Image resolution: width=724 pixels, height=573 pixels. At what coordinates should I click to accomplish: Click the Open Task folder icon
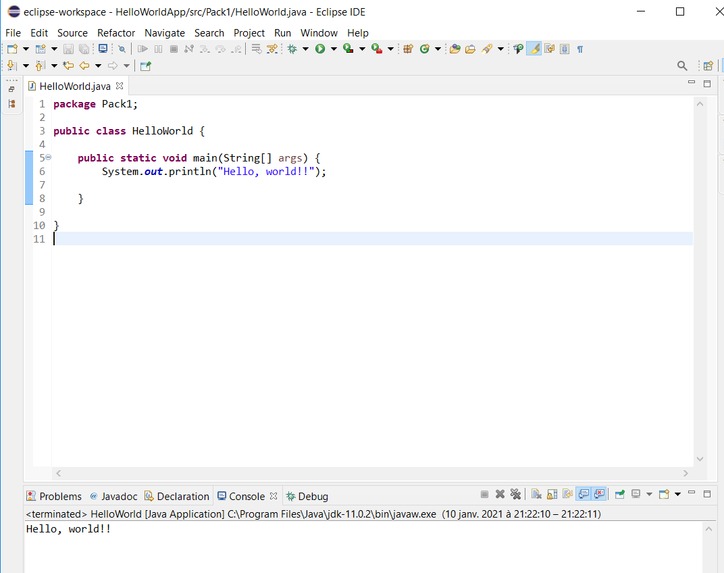pos(470,49)
